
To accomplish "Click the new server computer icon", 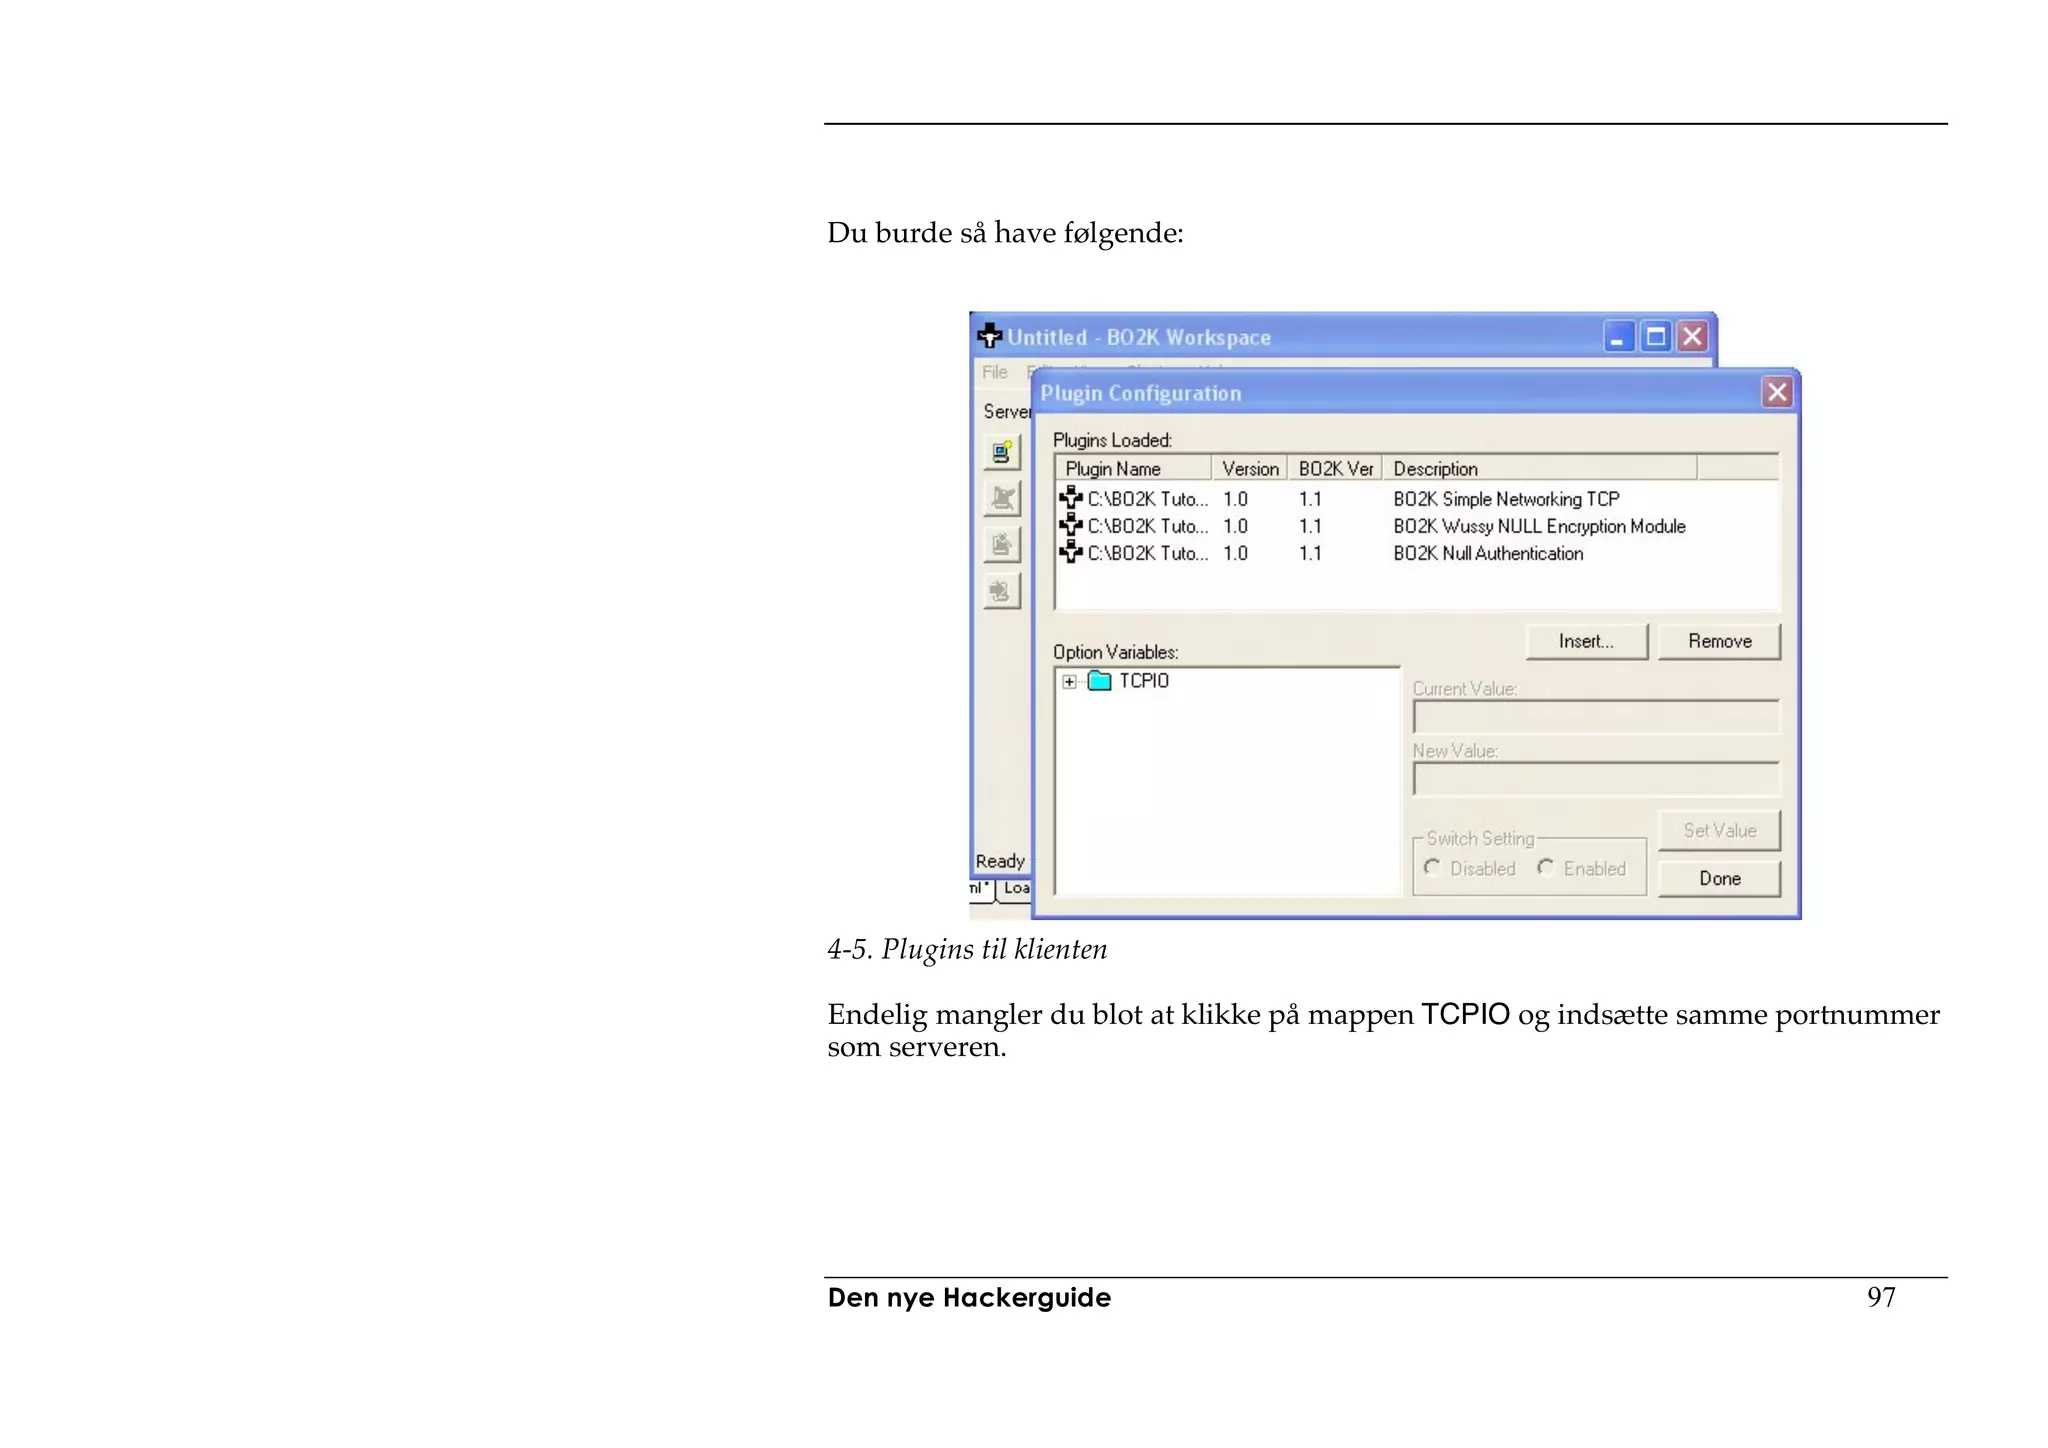I will (x=1001, y=453).
